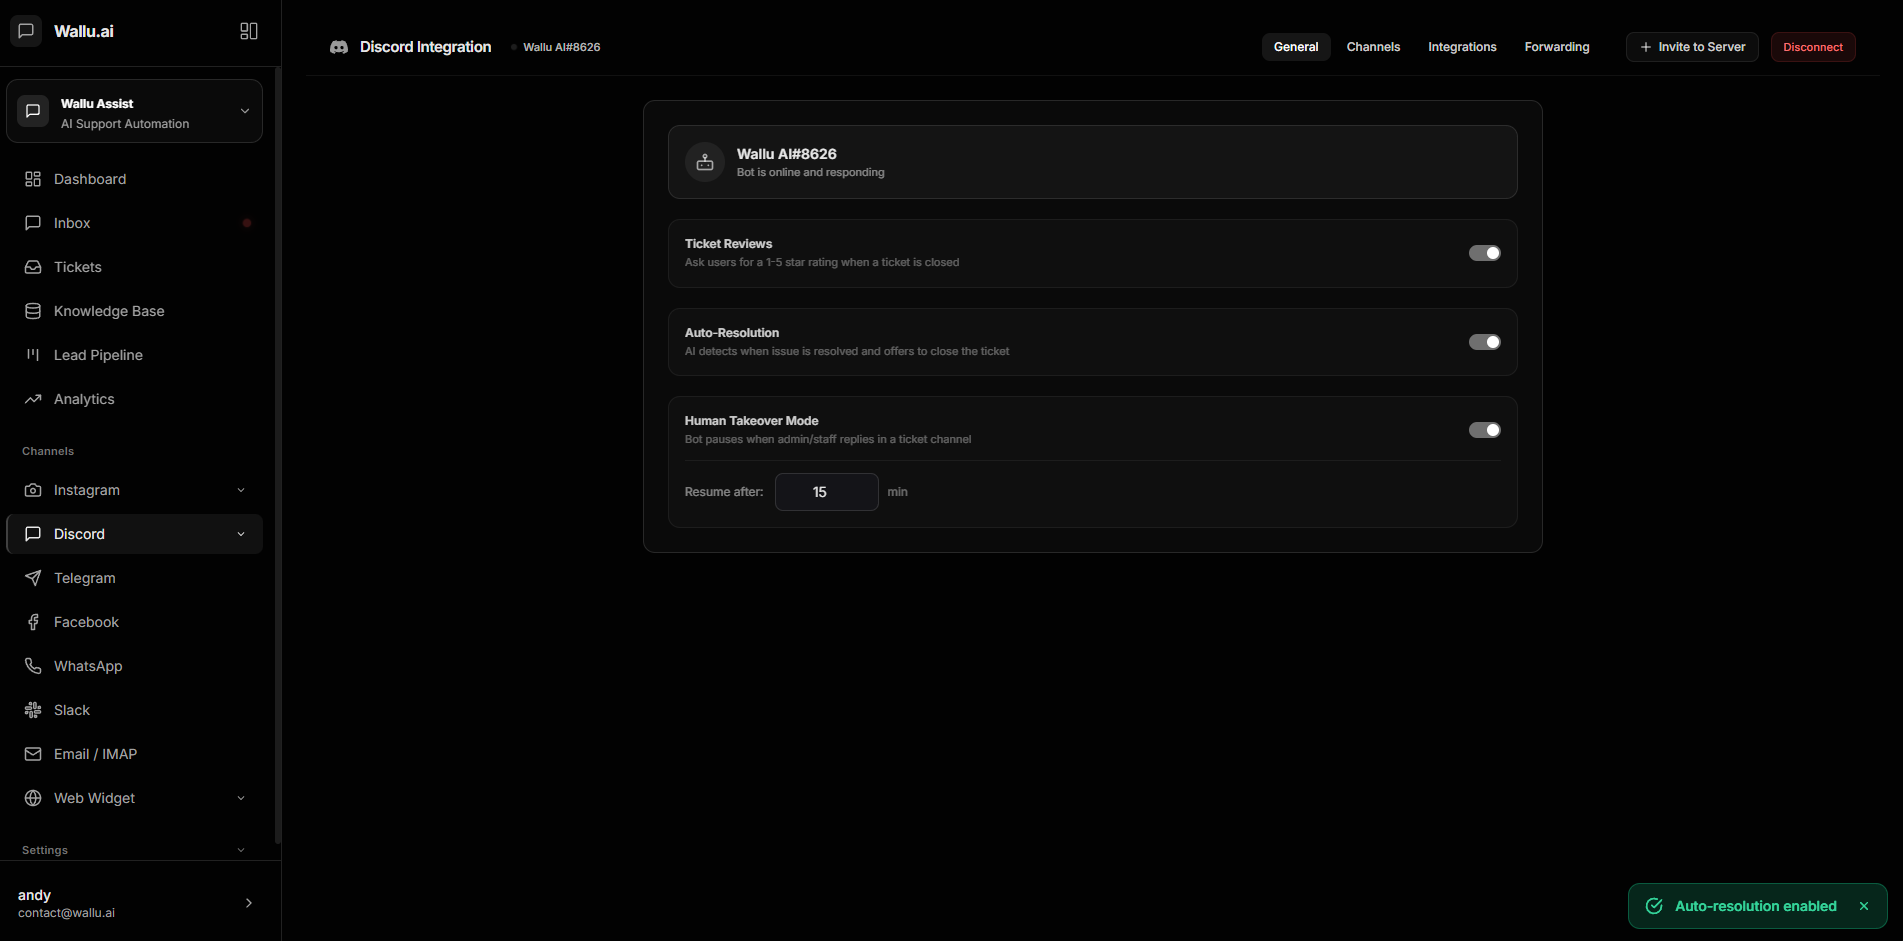
Task: Click the Web Widget globe icon
Action: (x=33, y=798)
